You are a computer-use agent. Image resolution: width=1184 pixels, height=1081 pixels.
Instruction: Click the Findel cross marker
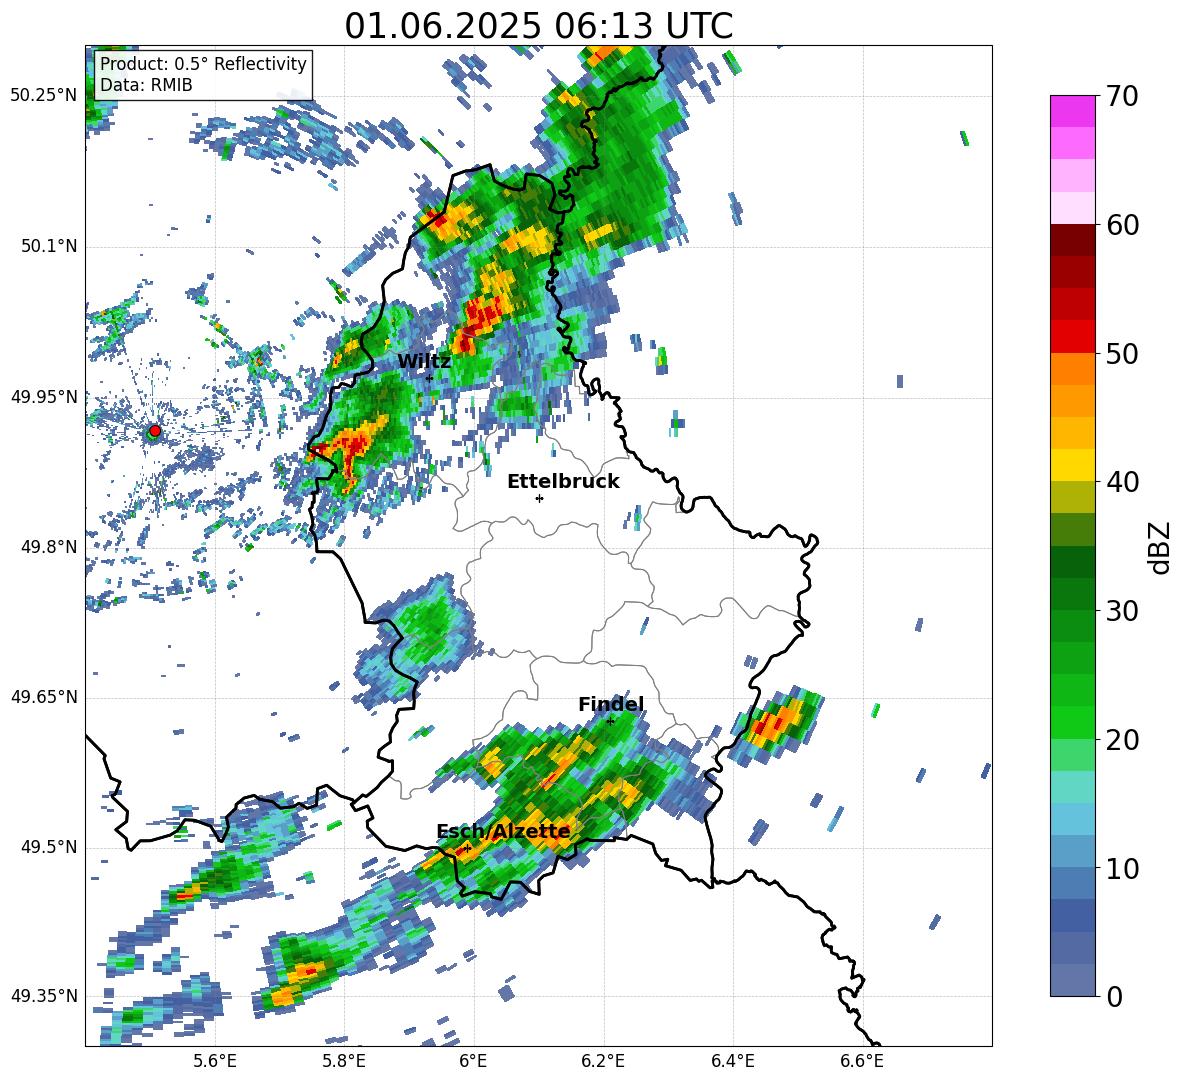pyautogui.click(x=610, y=722)
